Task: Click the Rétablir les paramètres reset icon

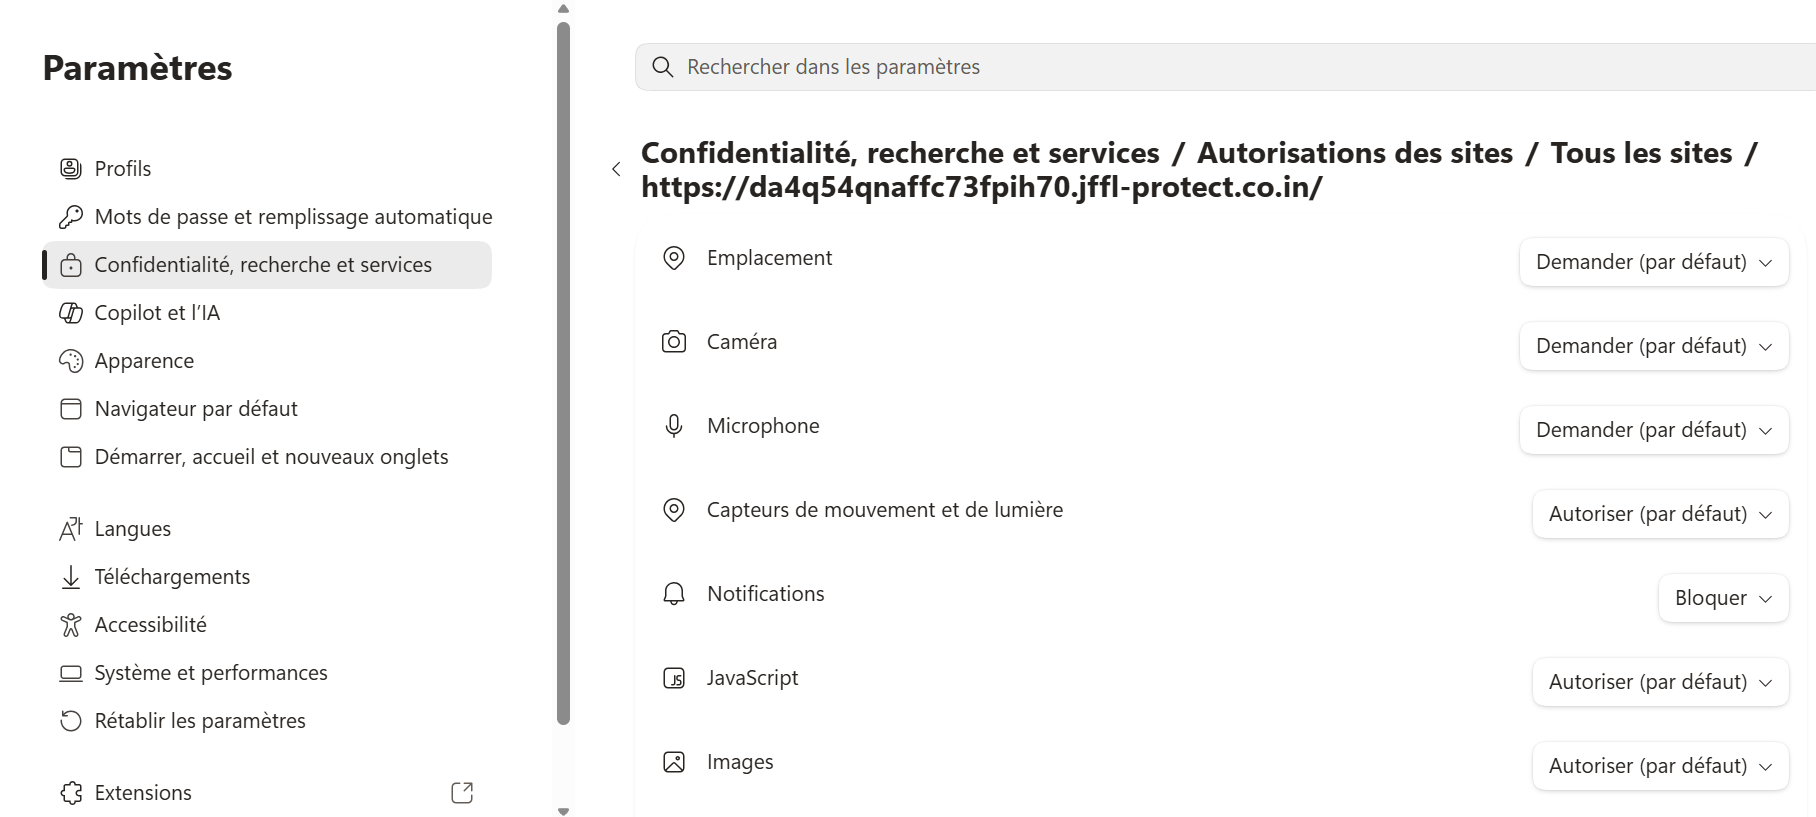Action: [71, 721]
